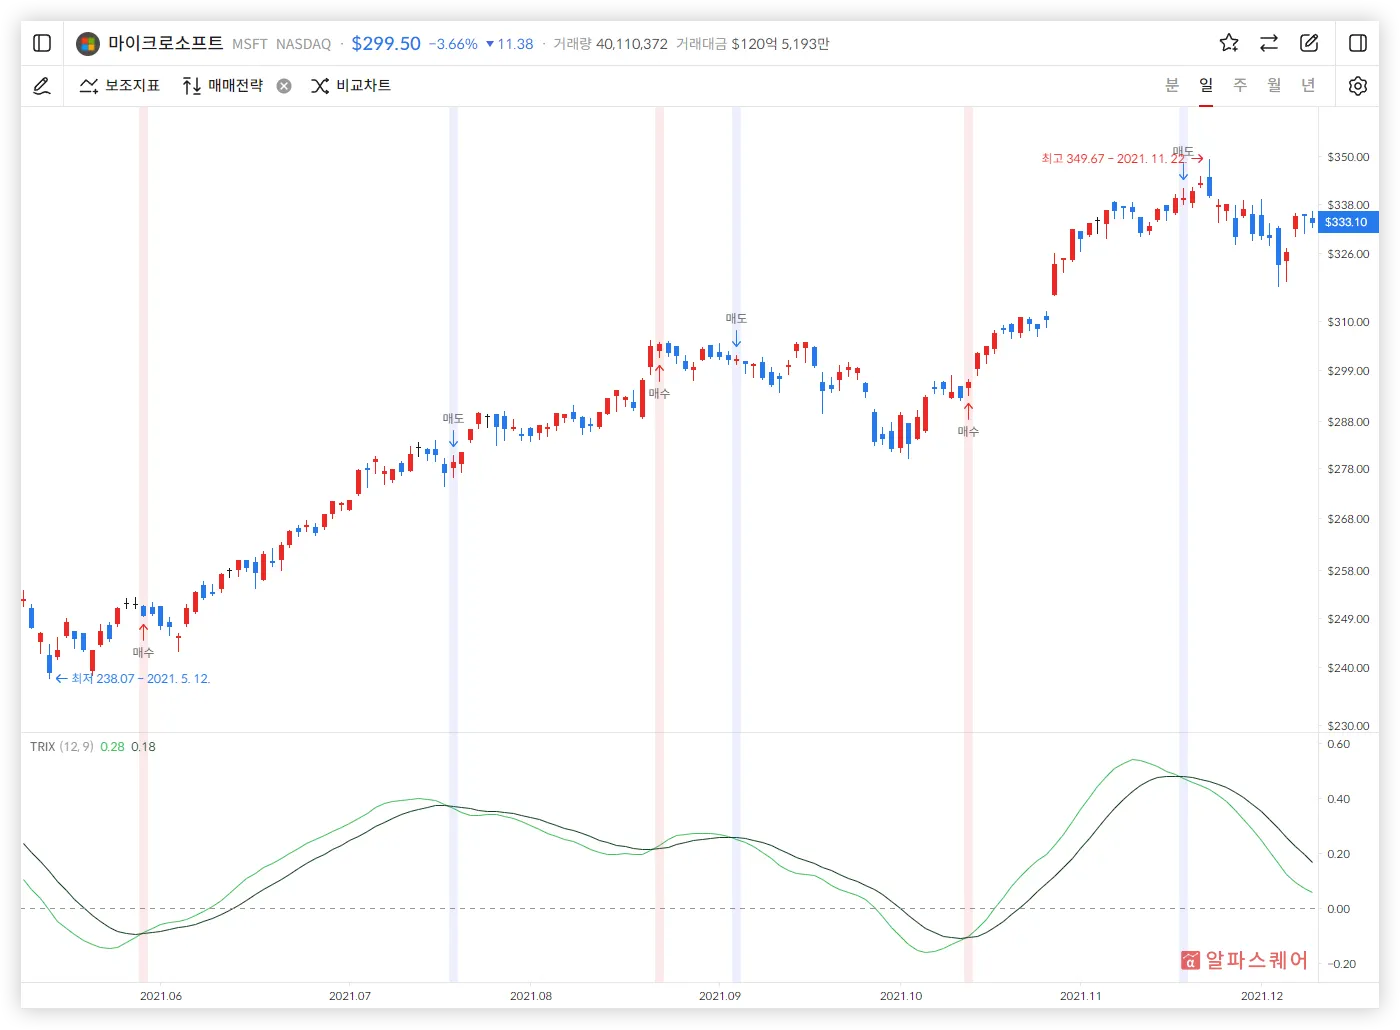This screenshot has height=1030, width=1400.
Task: Click the 거래대금 $120억 5,193만 text
Action: [753, 44]
